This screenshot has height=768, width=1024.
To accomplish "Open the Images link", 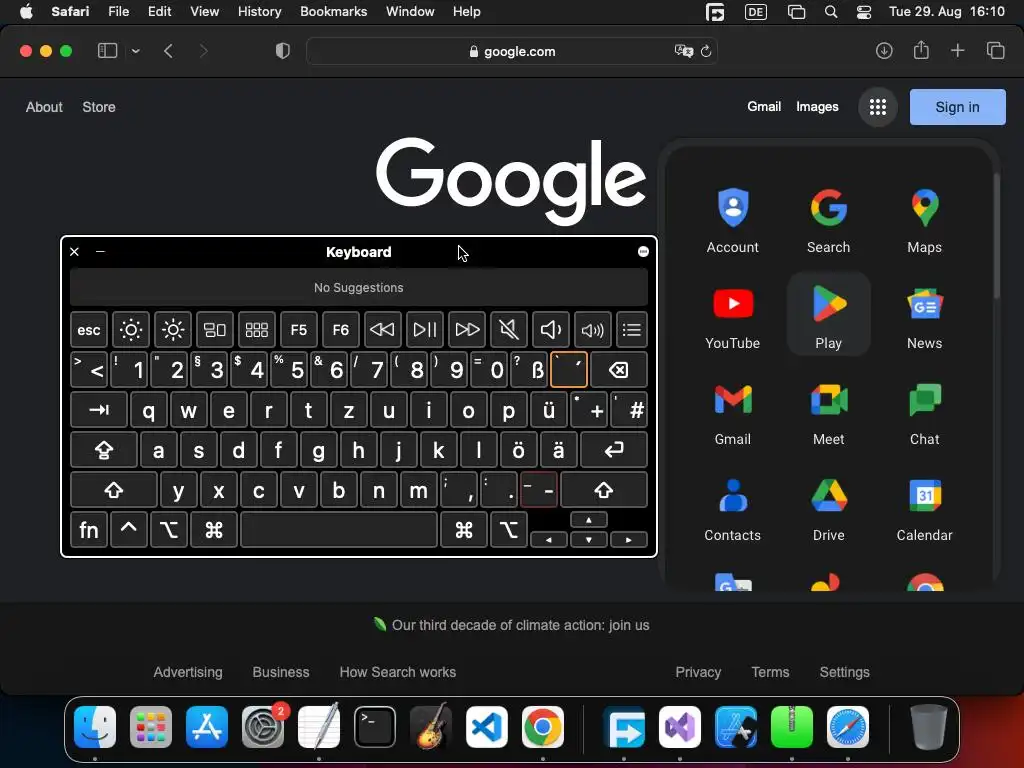I will tap(817, 106).
